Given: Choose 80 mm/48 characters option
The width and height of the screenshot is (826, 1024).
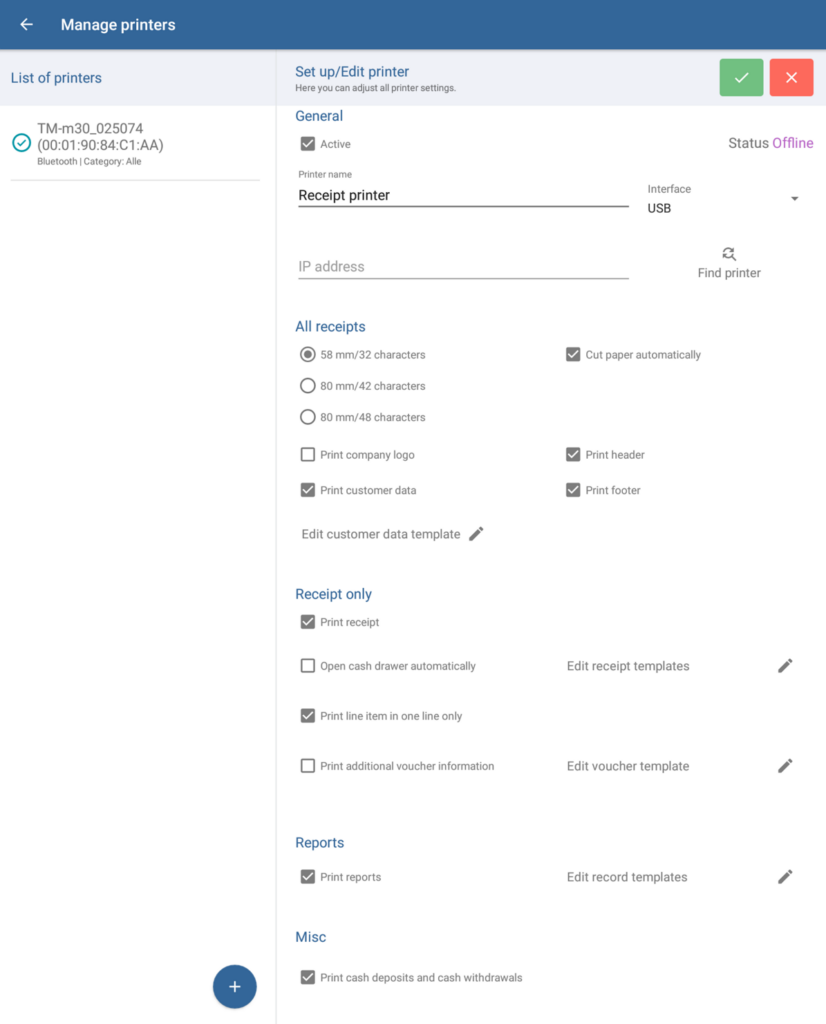Looking at the screenshot, I should (x=308, y=417).
